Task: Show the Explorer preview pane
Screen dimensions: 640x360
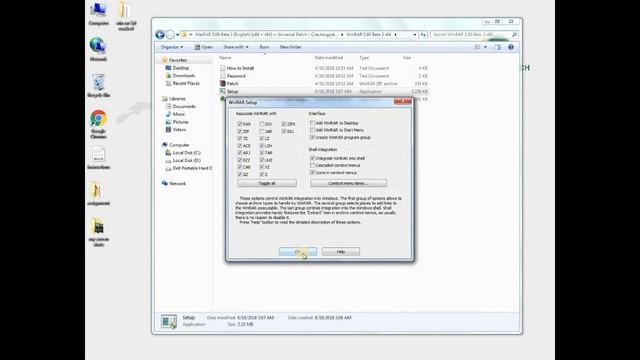Action: coord(498,47)
